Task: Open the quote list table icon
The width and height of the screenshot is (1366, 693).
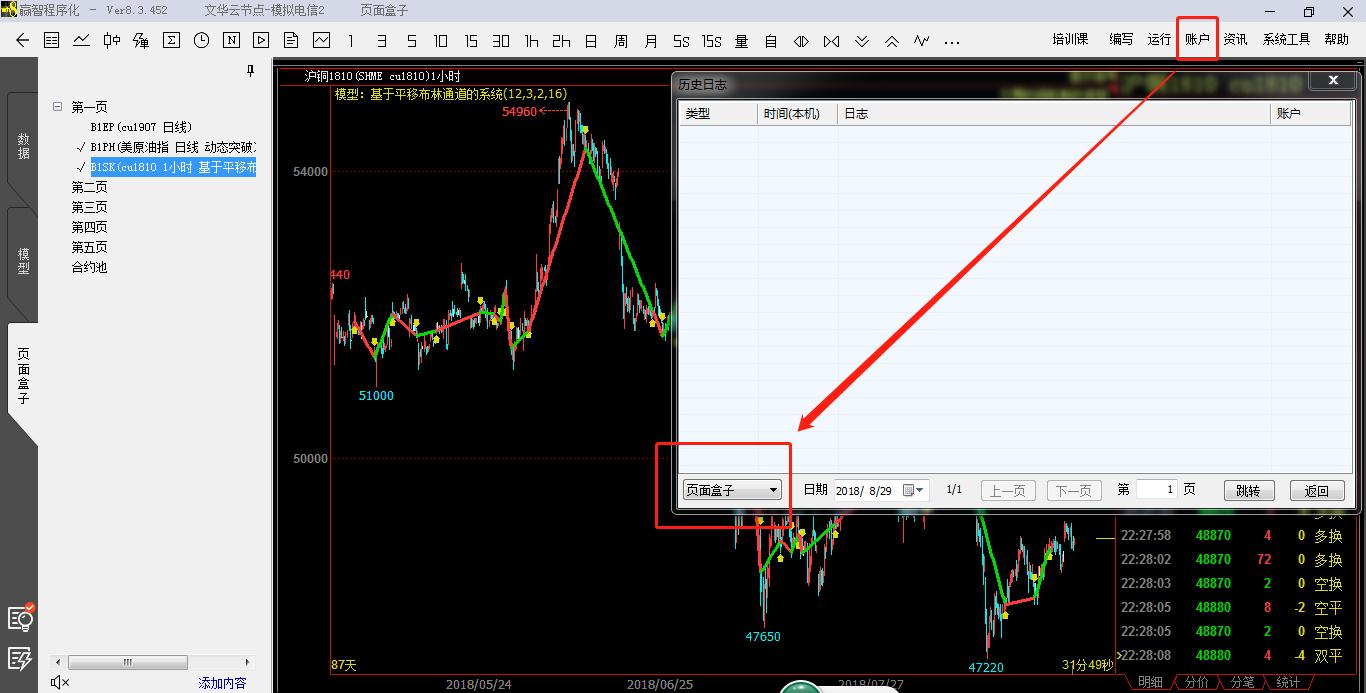Action: click(x=52, y=41)
